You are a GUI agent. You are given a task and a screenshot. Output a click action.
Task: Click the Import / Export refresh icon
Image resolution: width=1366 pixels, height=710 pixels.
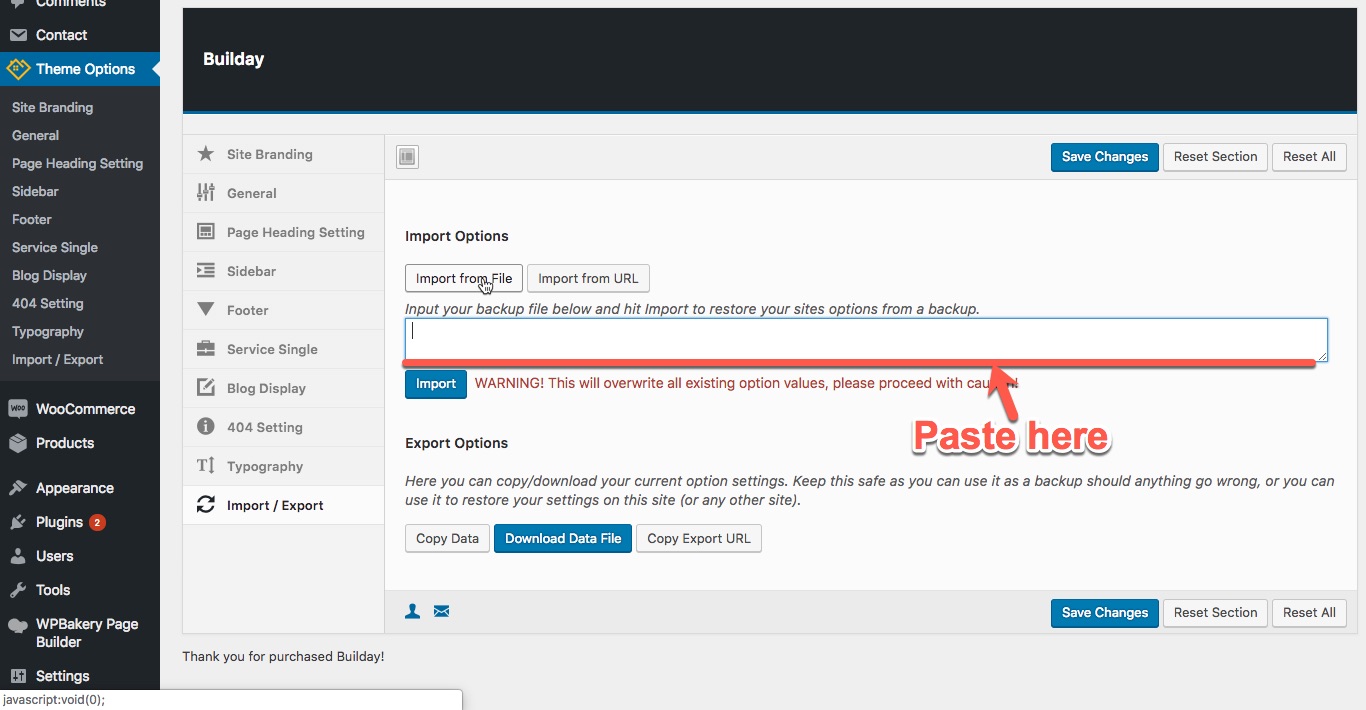click(x=206, y=505)
